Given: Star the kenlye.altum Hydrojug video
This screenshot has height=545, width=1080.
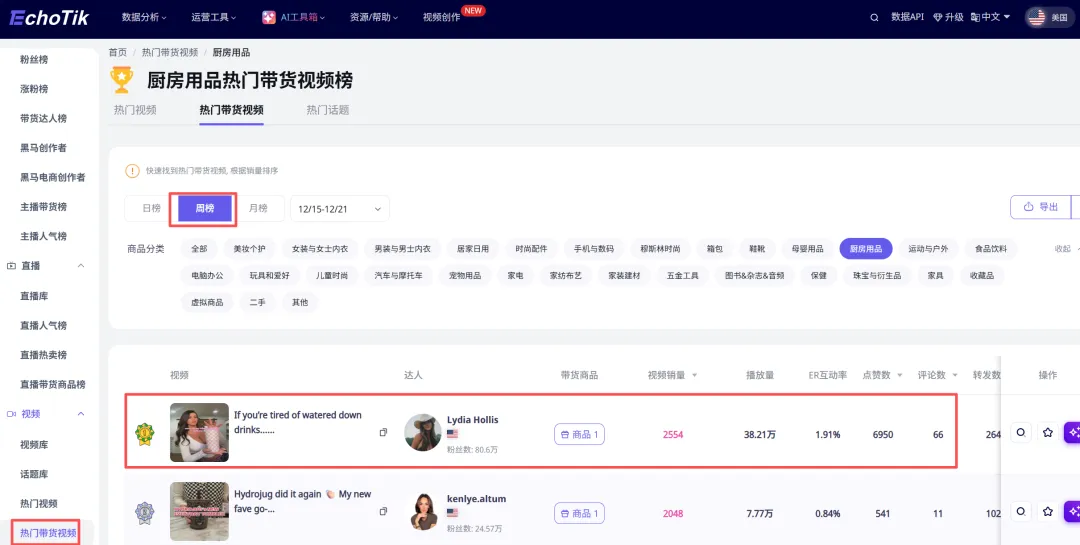Looking at the screenshot, I should [x=1048, y=511].
